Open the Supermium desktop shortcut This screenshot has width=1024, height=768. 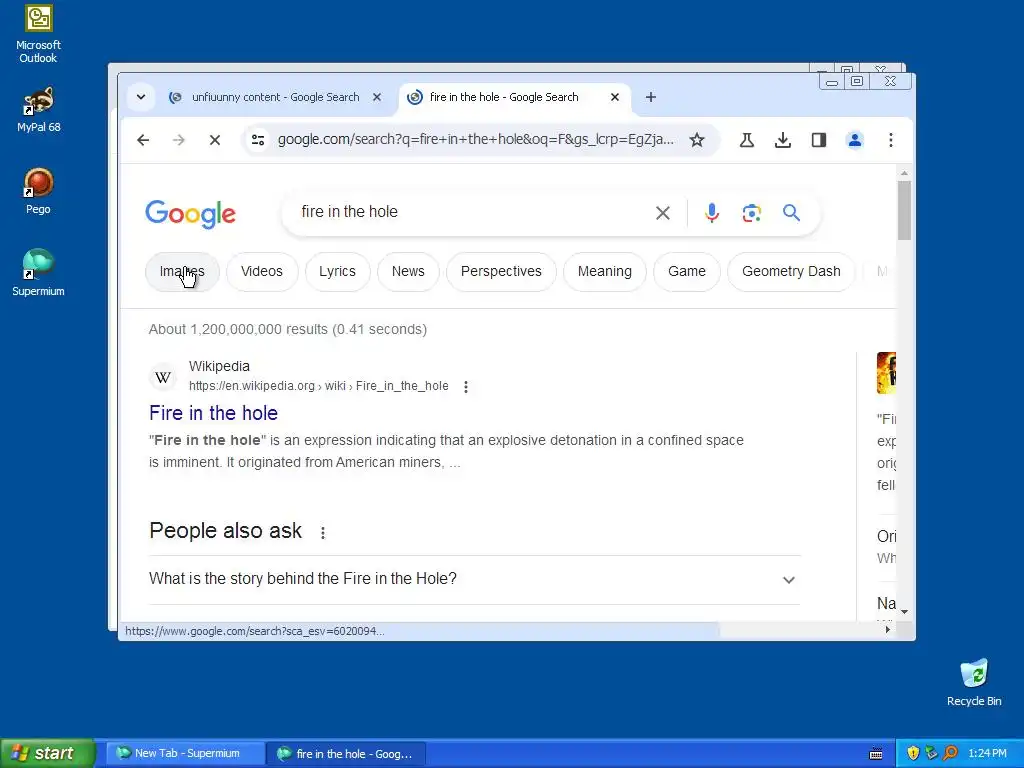38,272
